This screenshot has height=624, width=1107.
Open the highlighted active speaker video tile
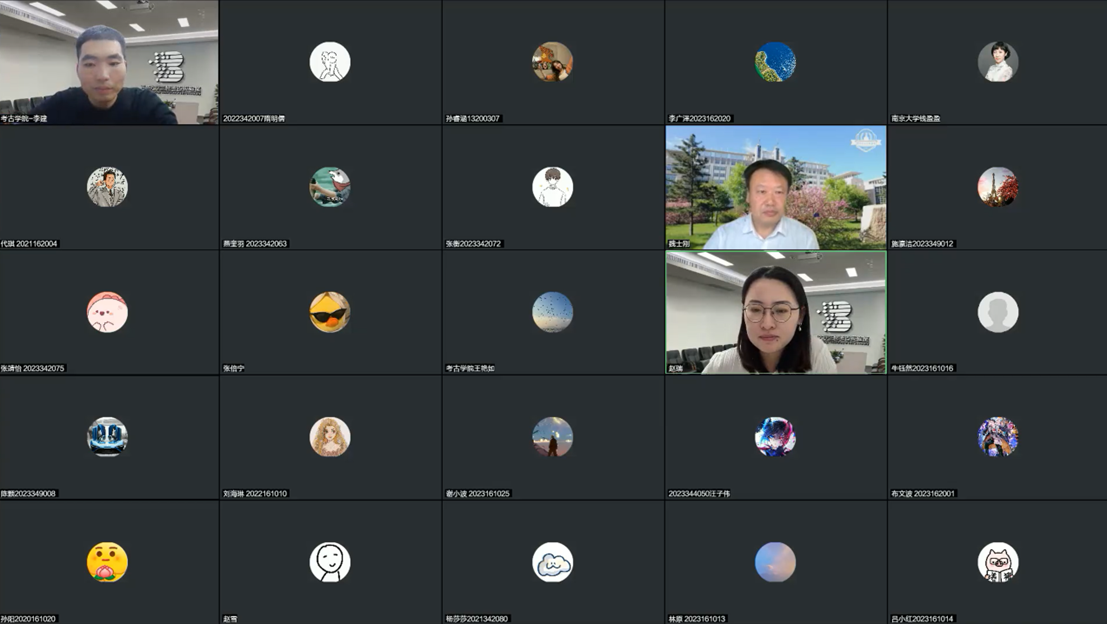click(775, 312)
